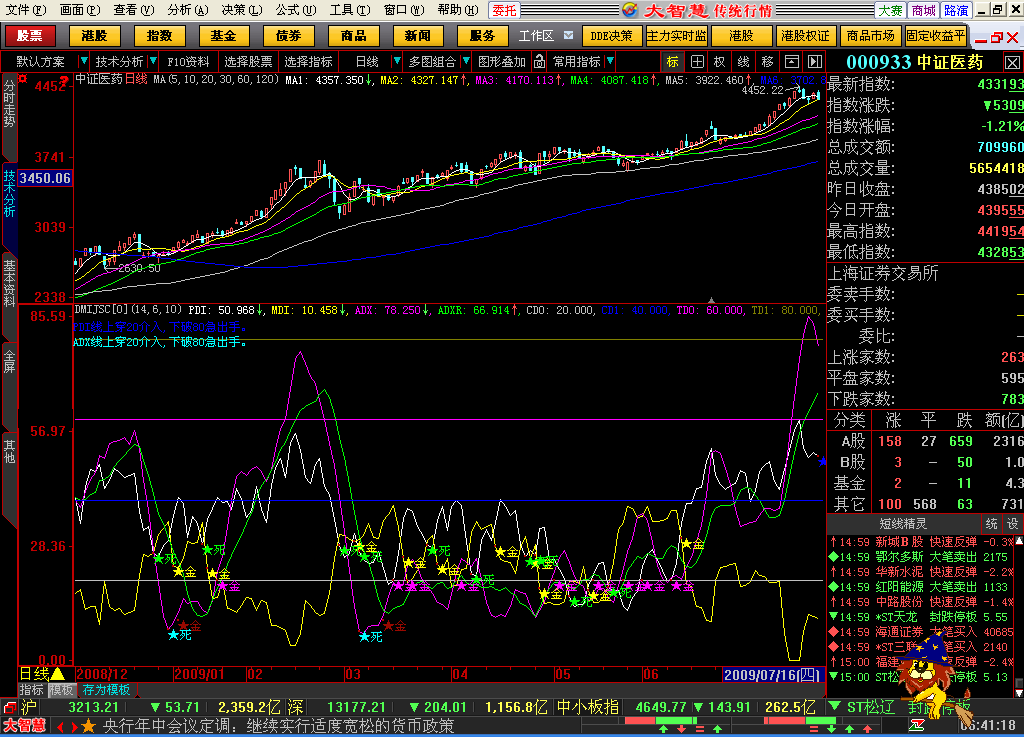Click the crosshair grid icon in chart toolbar
This screenshot has width=1024, height=737.
pyautogui.click(x=697, y=61)
